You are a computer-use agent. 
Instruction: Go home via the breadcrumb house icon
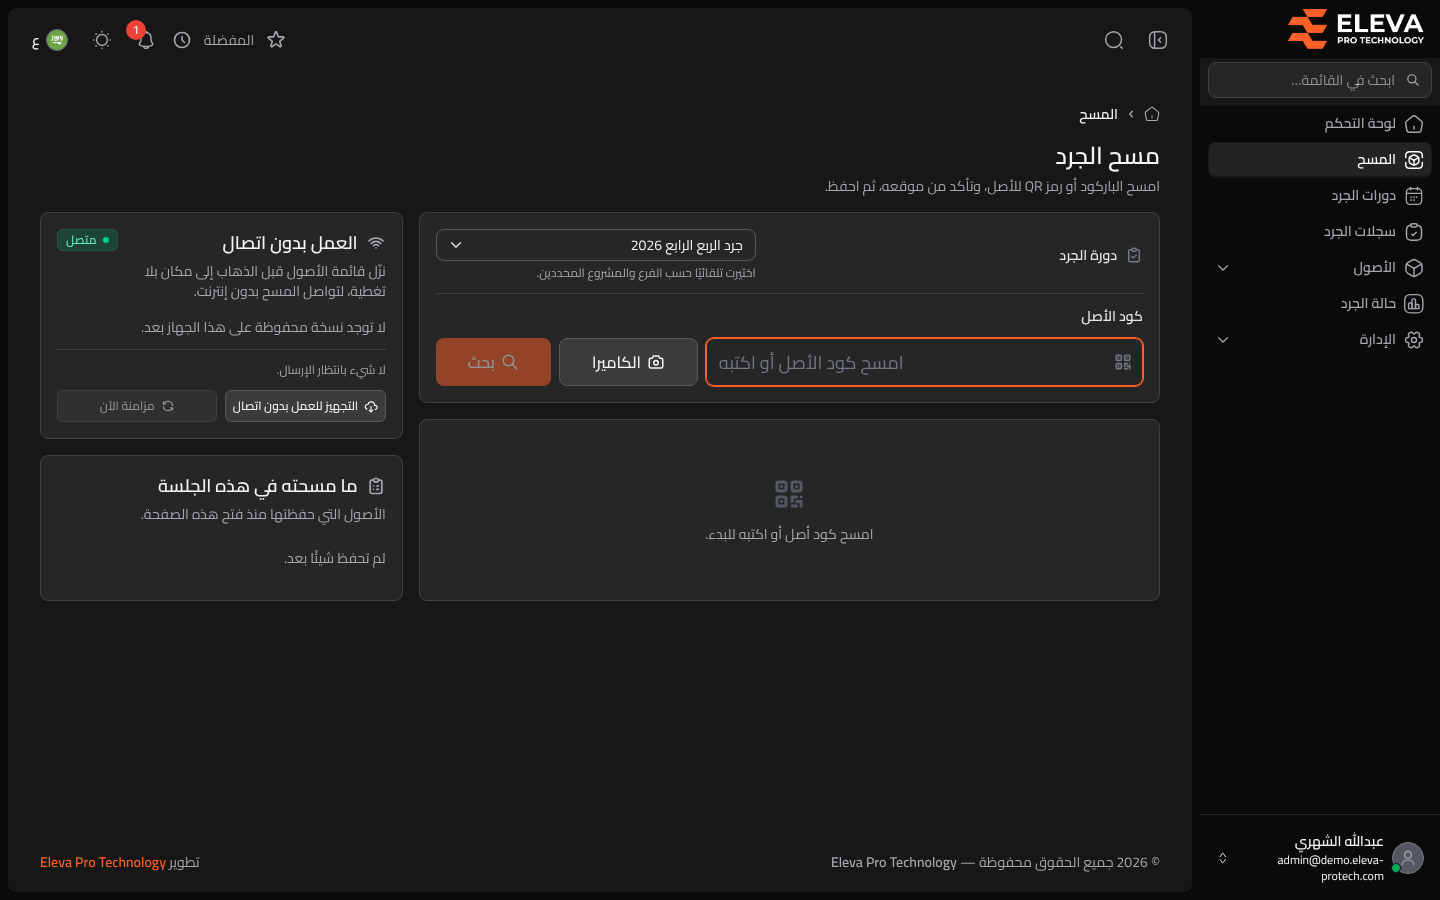1152,114
